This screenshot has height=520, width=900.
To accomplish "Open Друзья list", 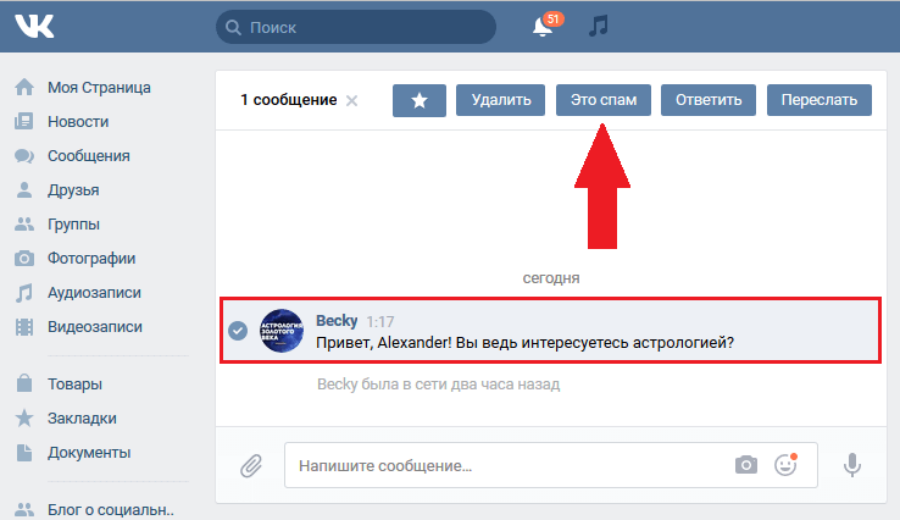I will click(73, 190).
